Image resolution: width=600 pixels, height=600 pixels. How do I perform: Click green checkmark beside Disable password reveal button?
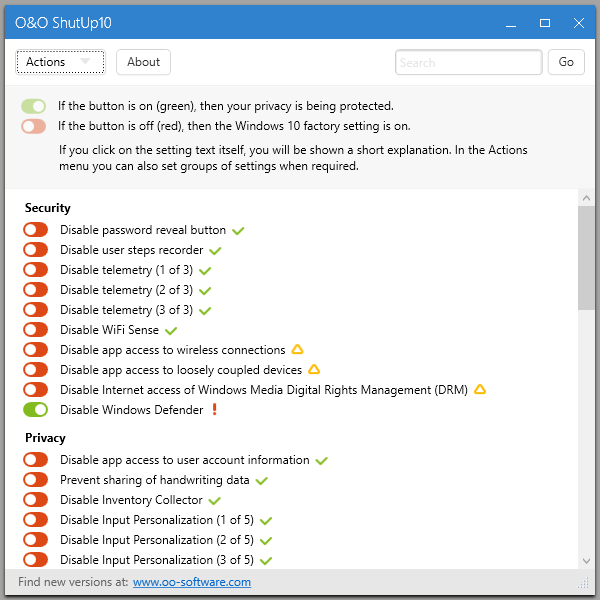(x=238, y=231)
